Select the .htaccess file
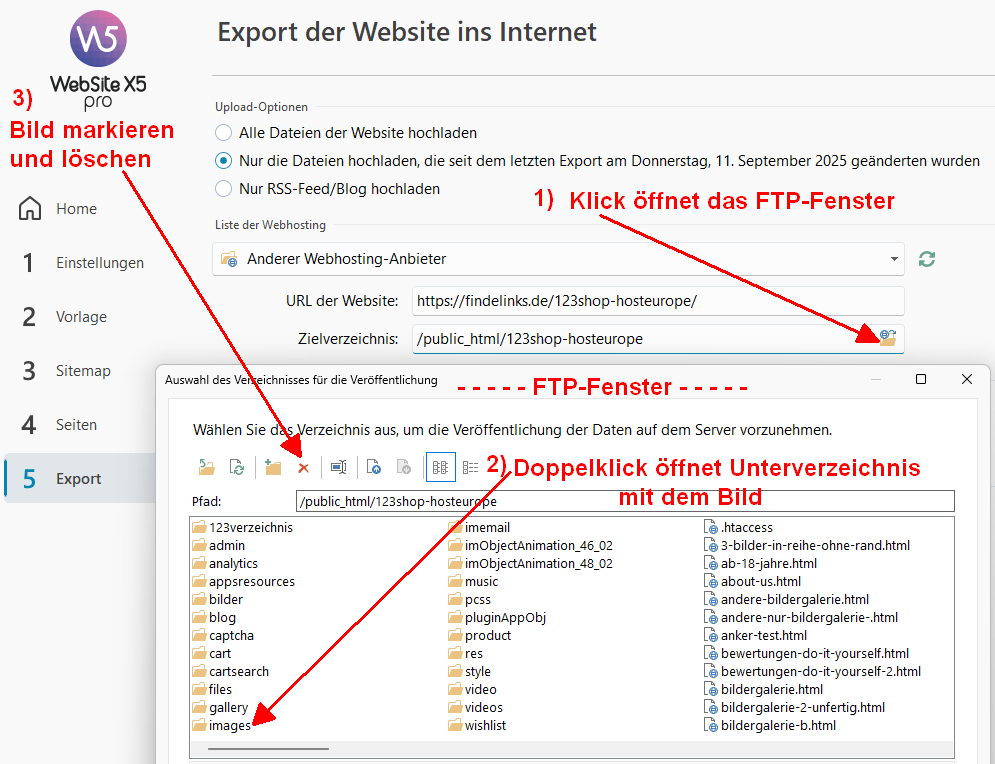 (739, 527)
